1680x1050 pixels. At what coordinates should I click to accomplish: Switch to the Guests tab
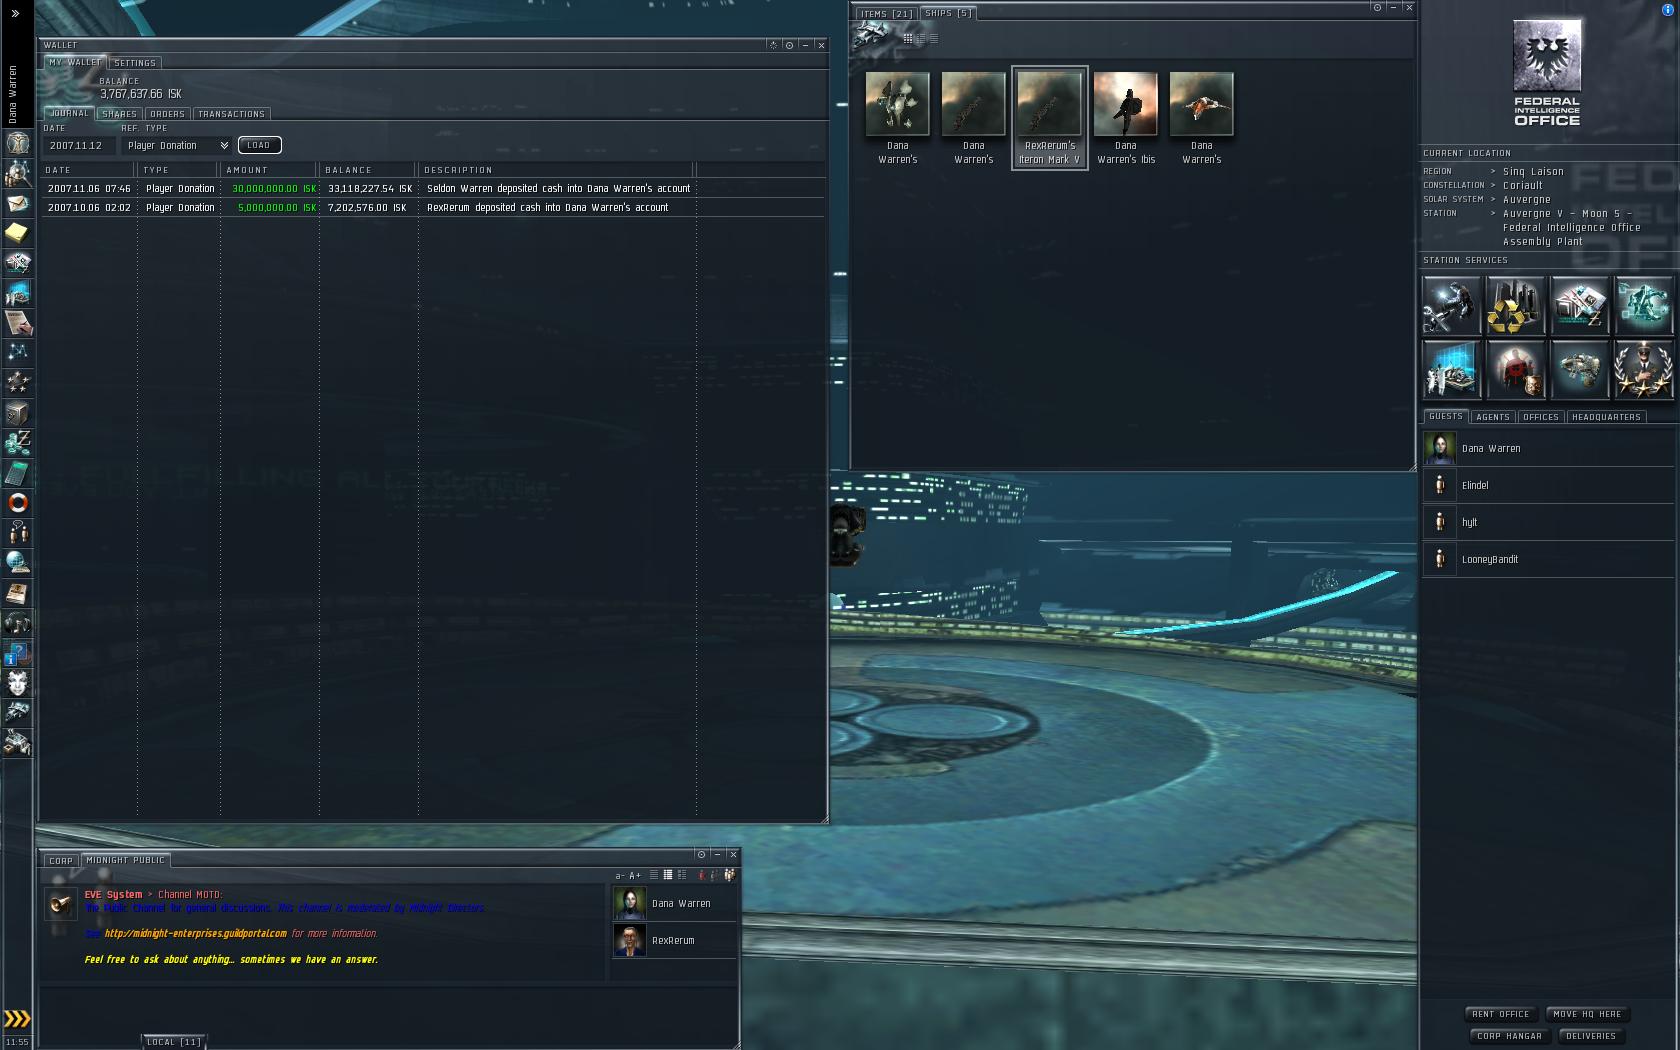coord(1446,416)
